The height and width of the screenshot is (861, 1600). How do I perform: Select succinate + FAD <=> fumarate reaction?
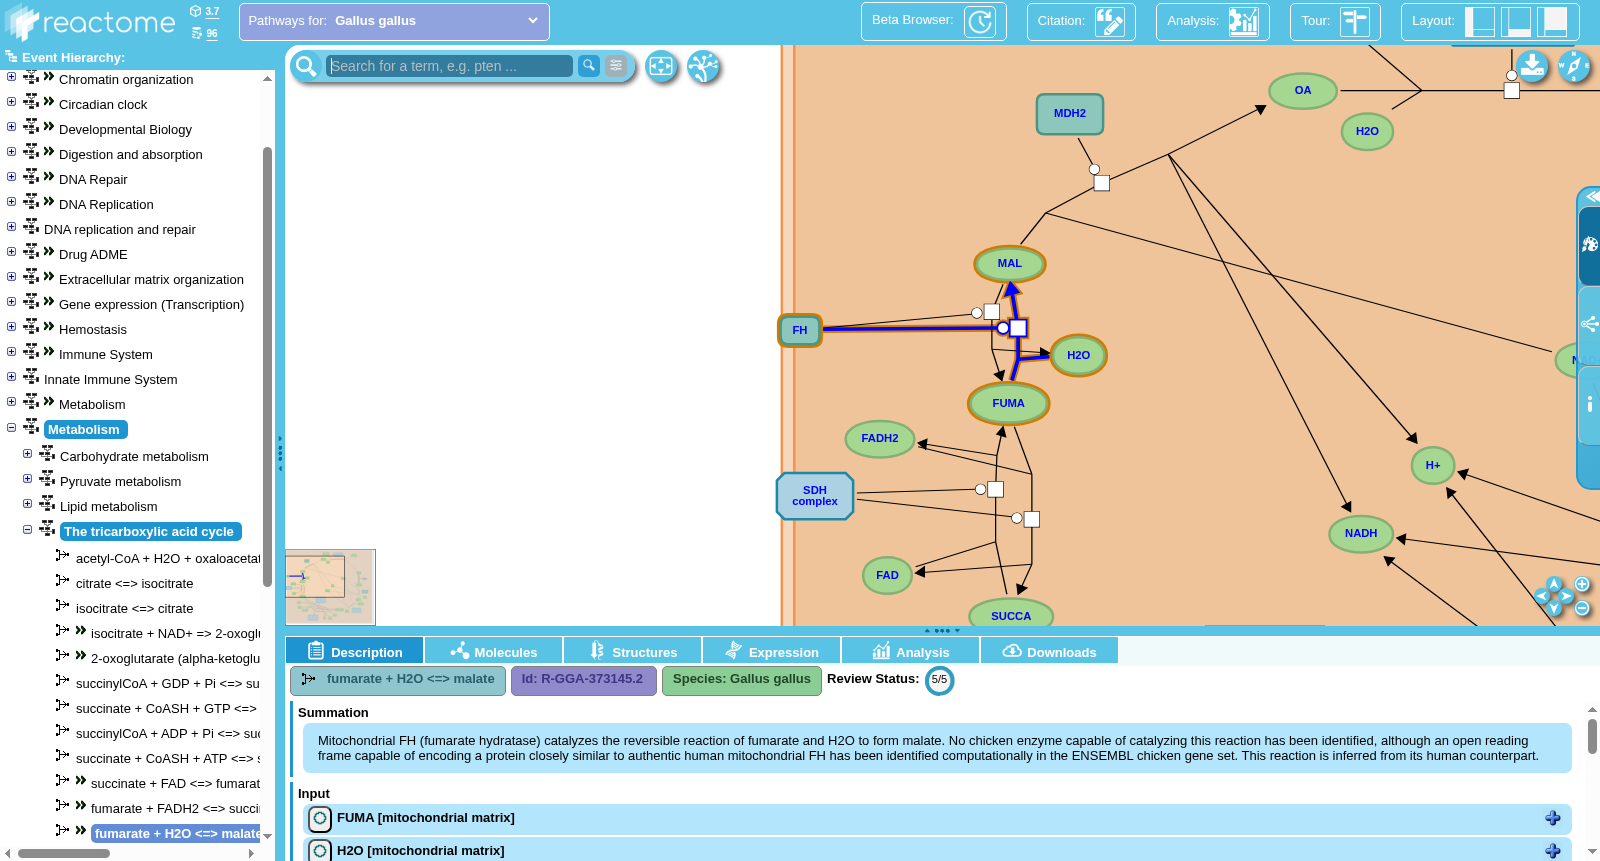[175, 784]
